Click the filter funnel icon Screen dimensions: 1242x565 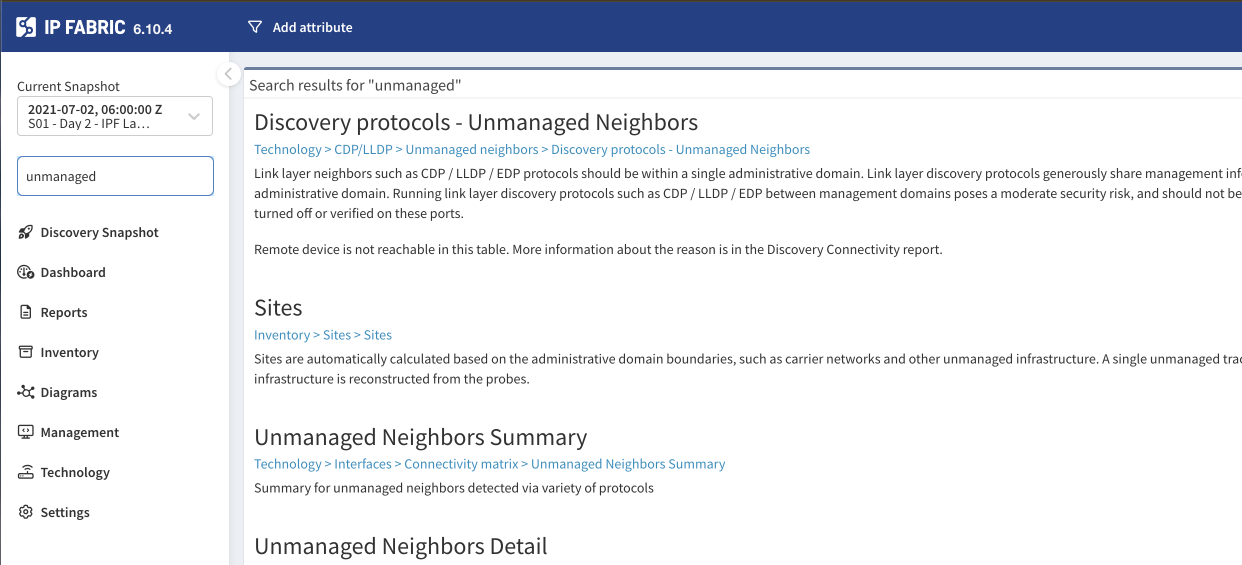click(x=255, y=27)
